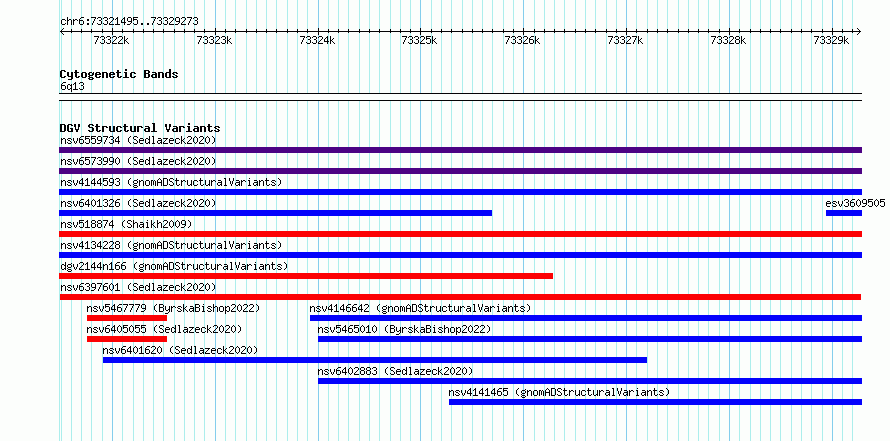Screen dimensions: 890x441
Task: Click the nsv6559734 (Sedlazeck2020) variant label
Action: point(138,140)
